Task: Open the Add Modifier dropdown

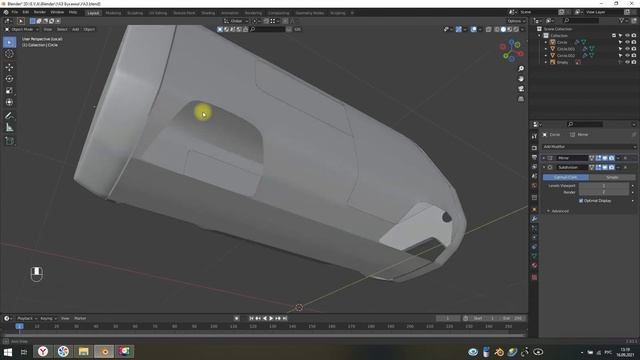Action: coord(589,147)
